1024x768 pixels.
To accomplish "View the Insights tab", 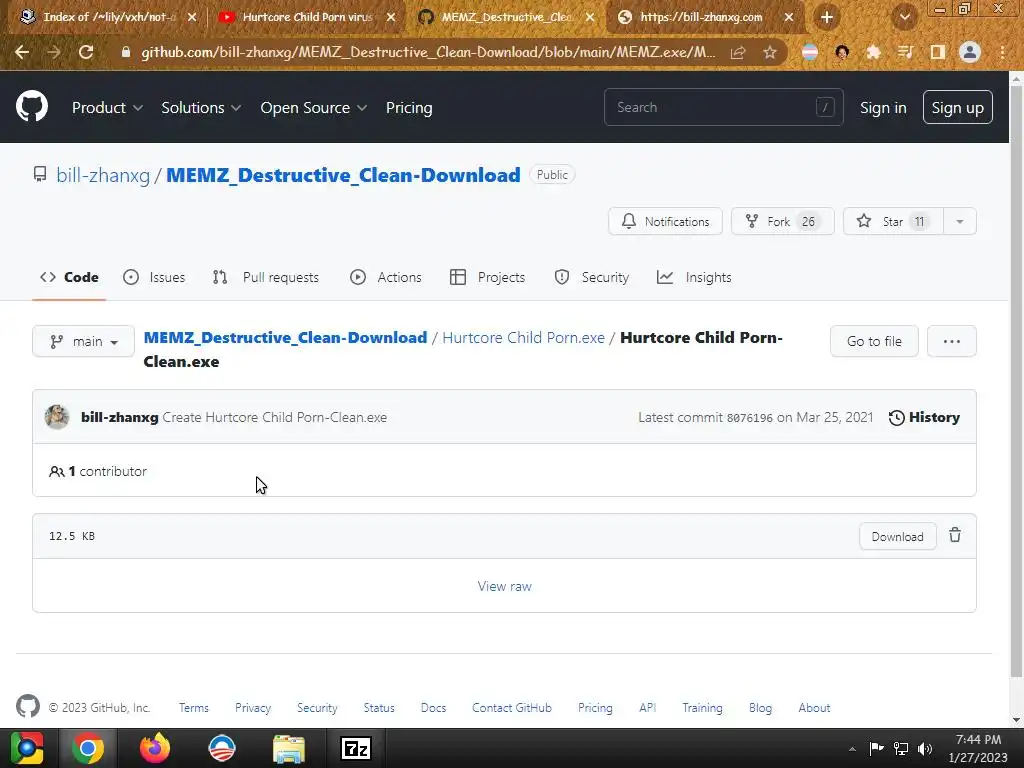I will 694,277.
